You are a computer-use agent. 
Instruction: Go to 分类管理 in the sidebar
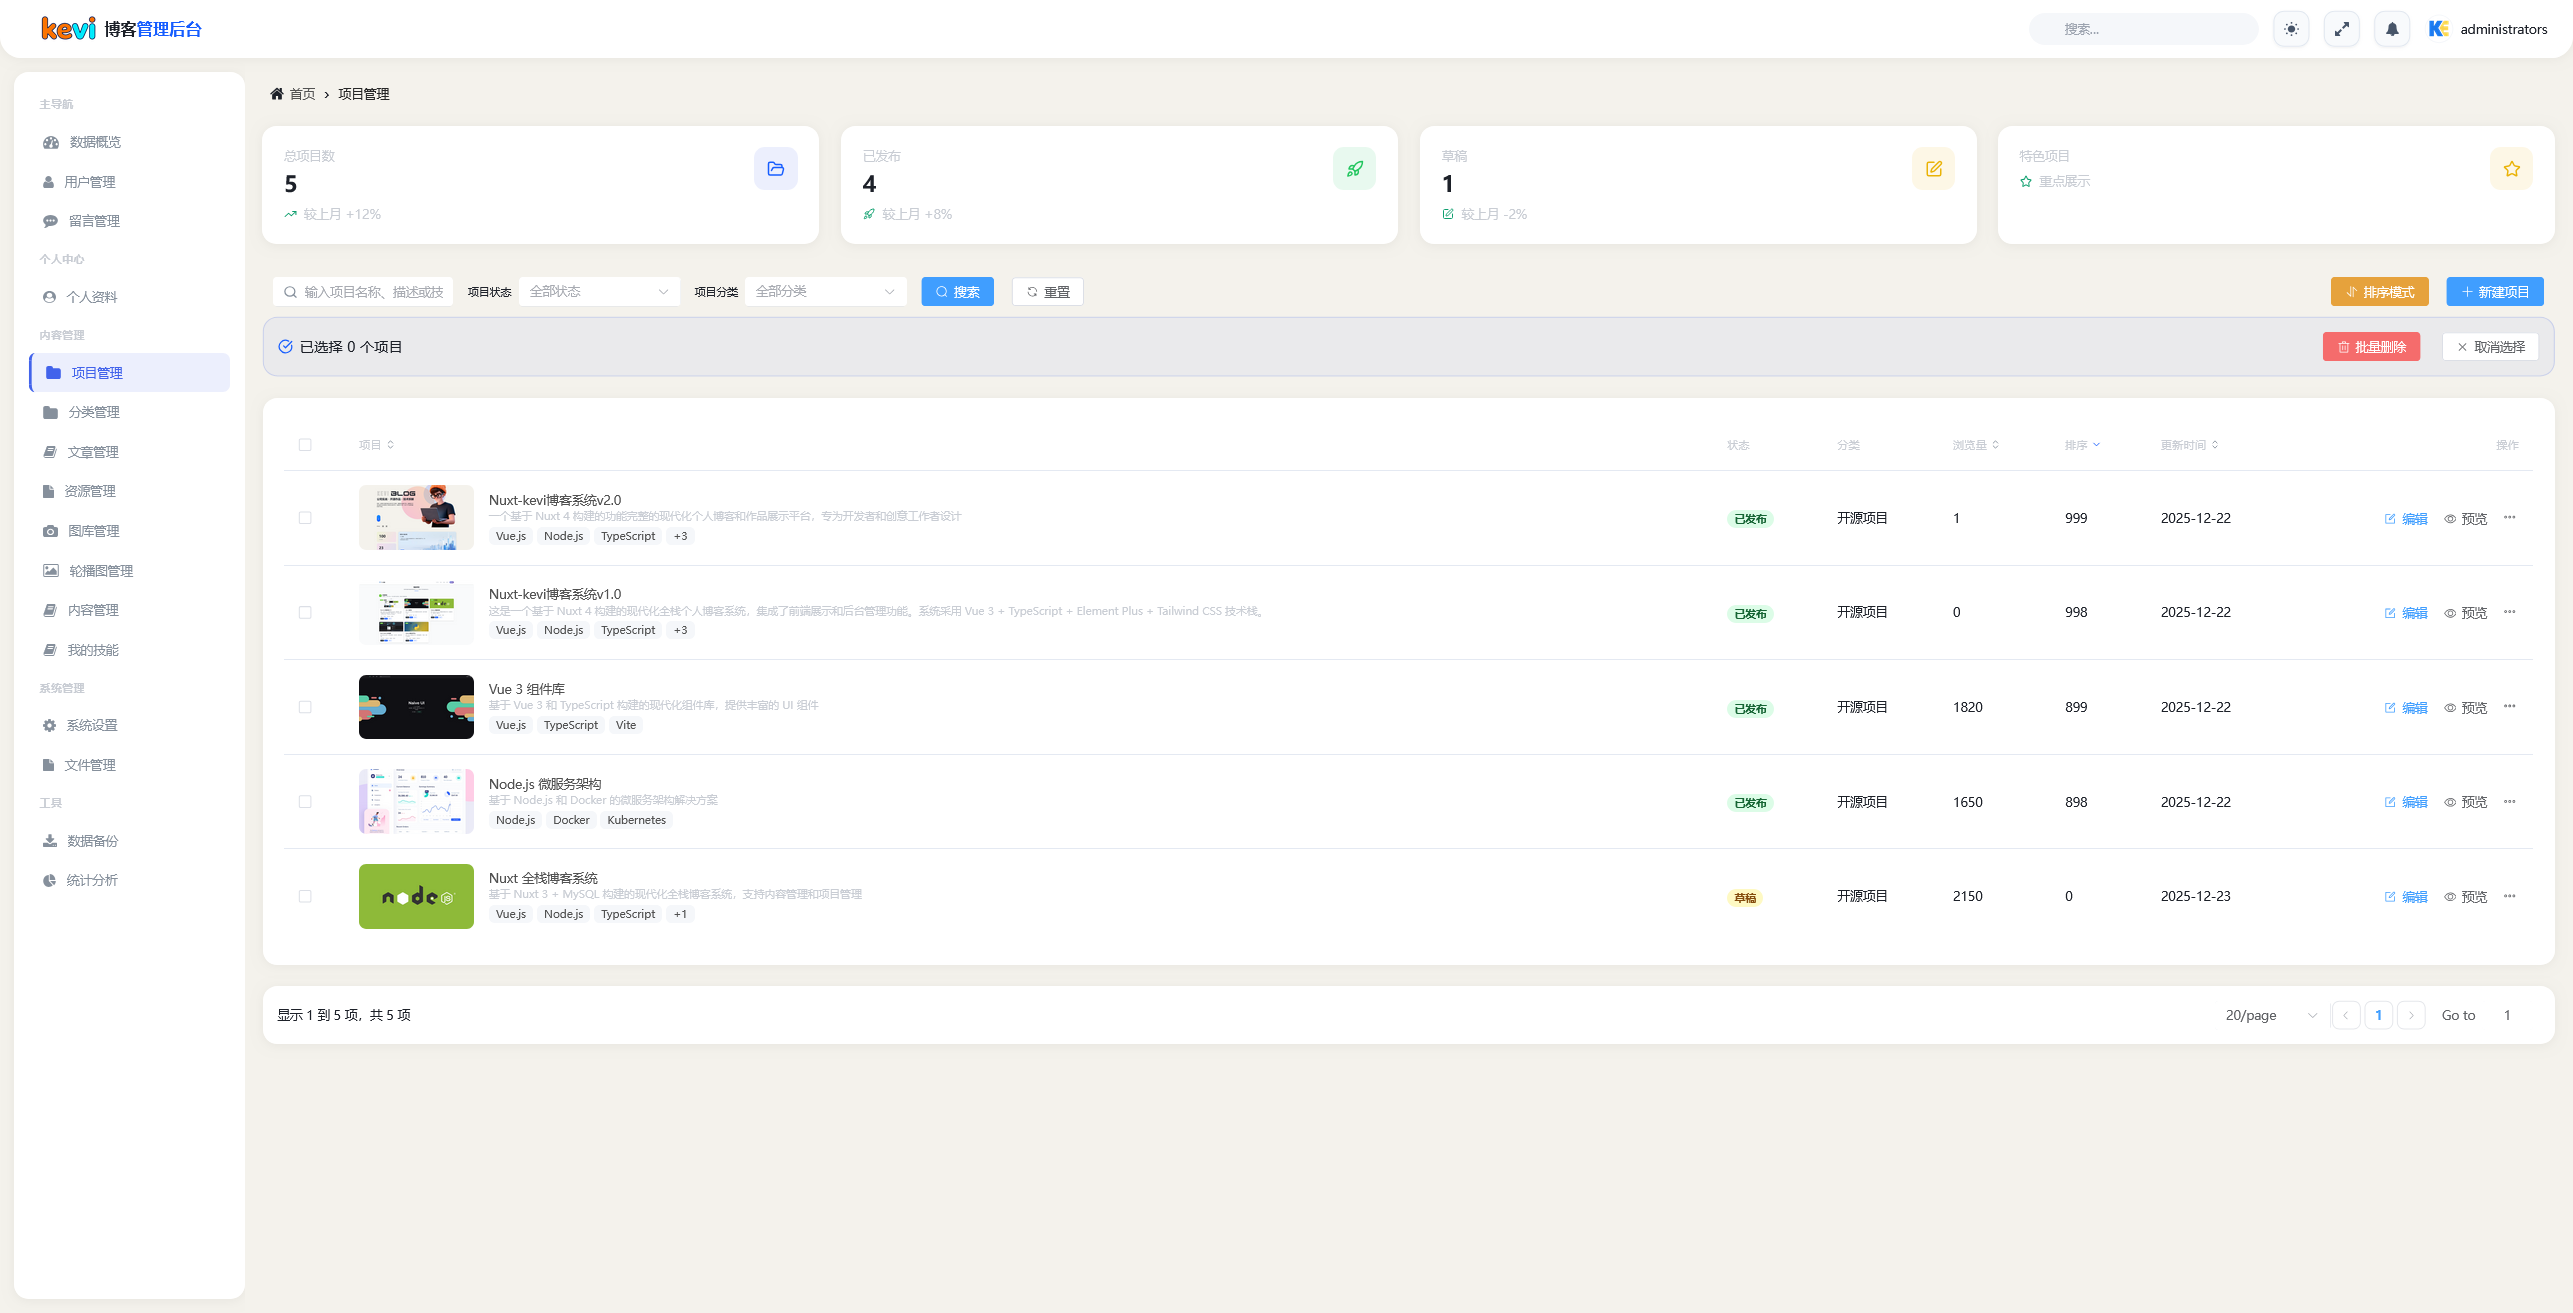pyautogui.click(x=93, y=412)
